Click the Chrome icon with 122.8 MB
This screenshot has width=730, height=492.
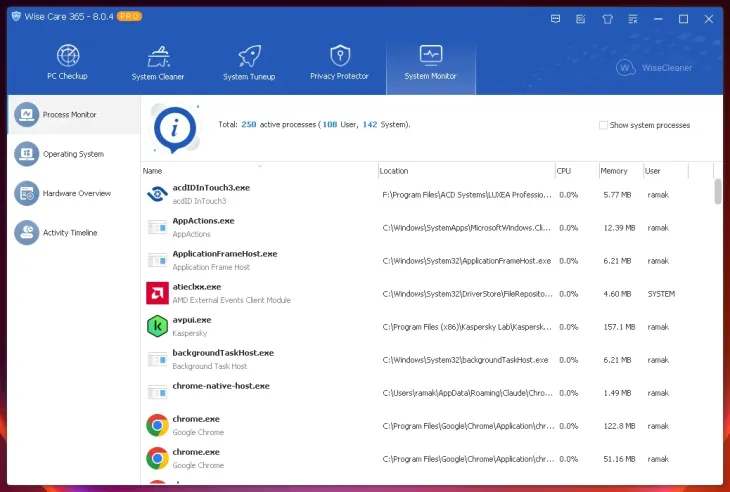click(157, 425)
